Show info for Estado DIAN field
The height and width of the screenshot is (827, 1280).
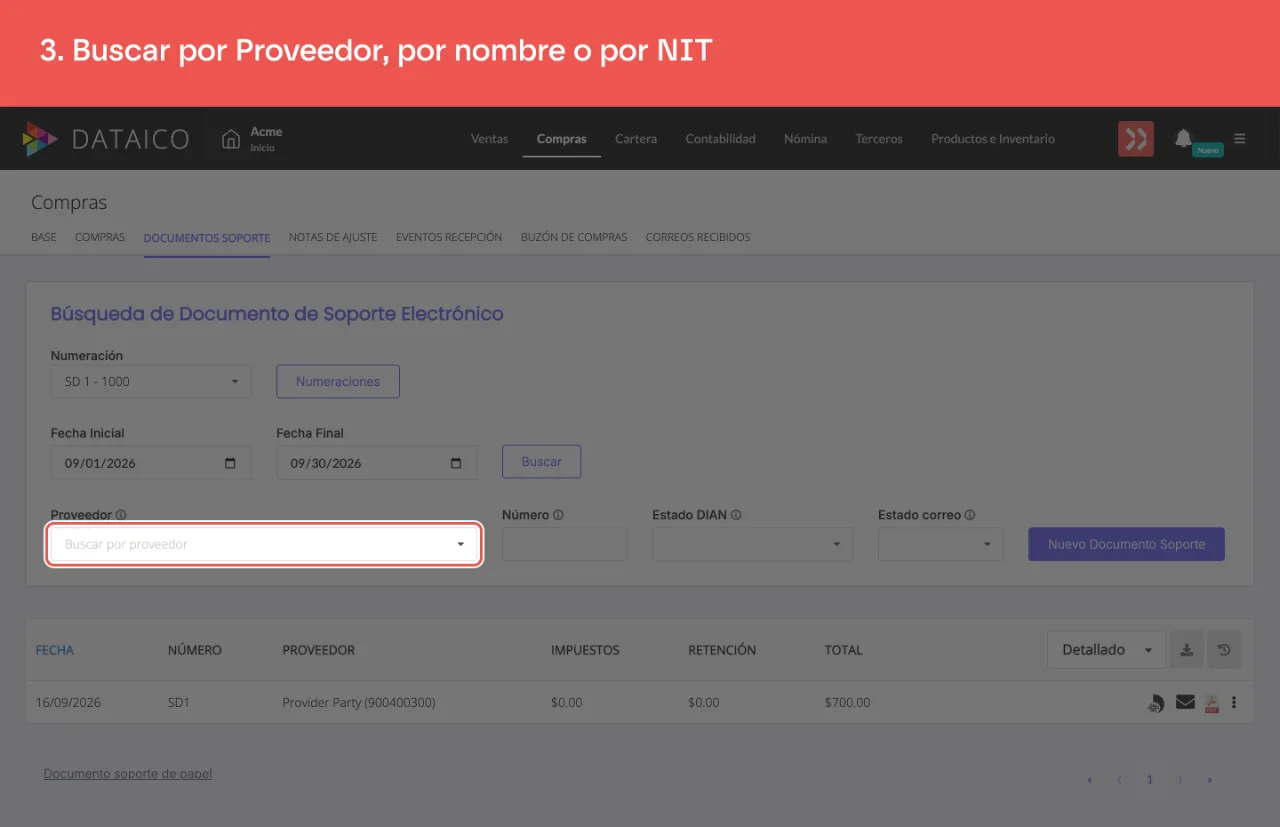tap(736, 515)
